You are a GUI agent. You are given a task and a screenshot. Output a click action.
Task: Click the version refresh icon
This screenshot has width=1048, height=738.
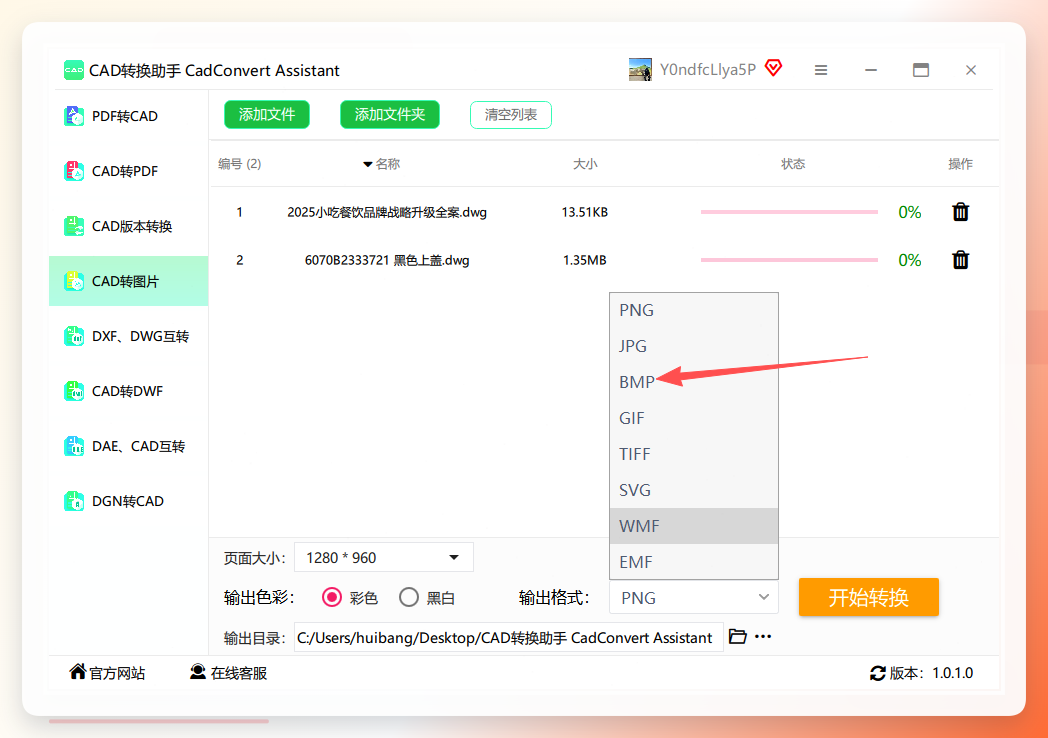coord(878,673)
